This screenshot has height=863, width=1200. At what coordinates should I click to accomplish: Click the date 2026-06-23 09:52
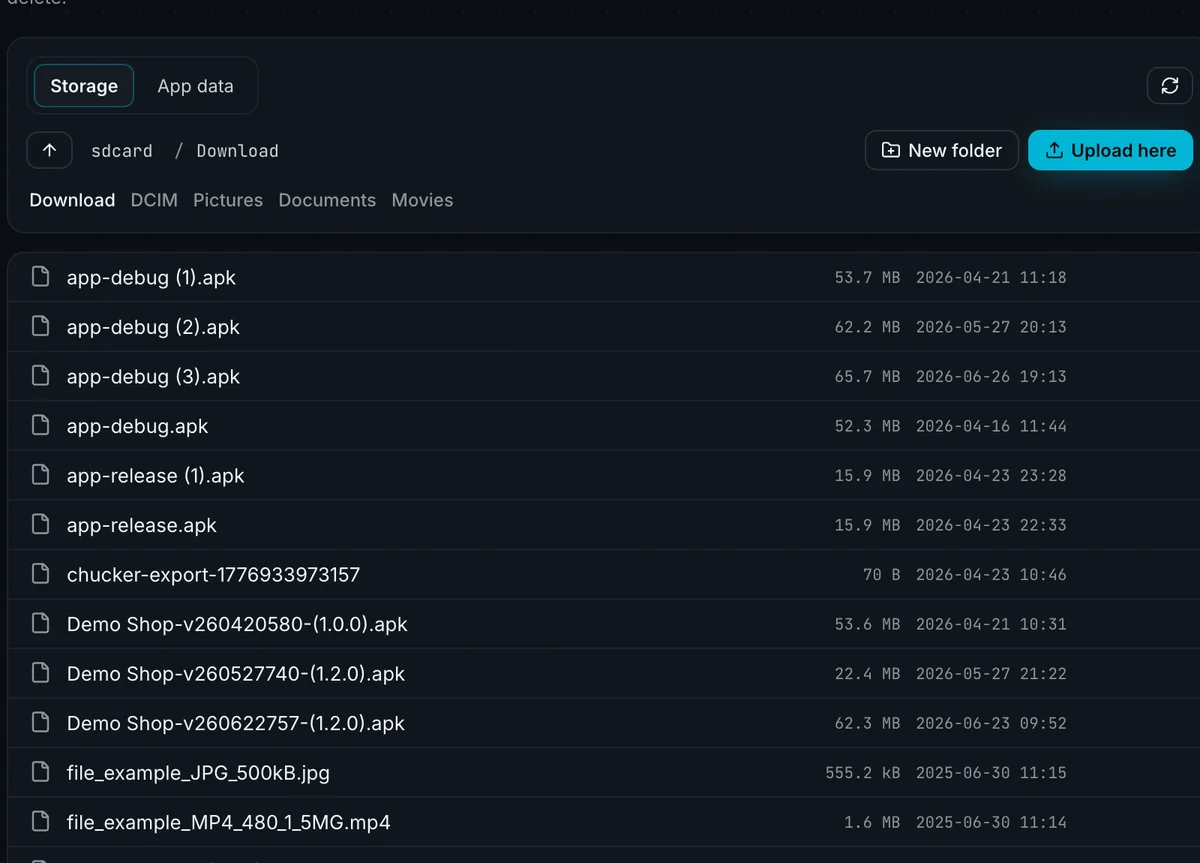(991, 723)
